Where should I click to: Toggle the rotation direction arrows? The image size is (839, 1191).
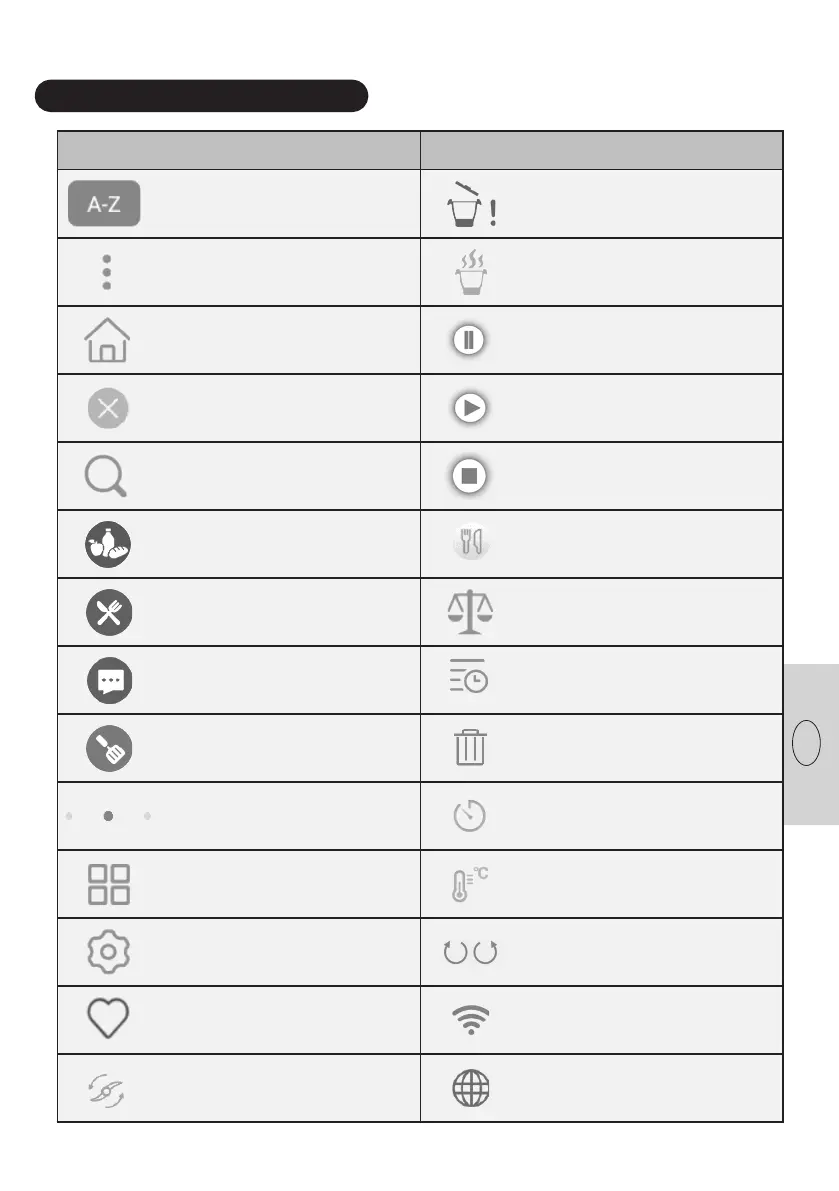click(471, 952)
